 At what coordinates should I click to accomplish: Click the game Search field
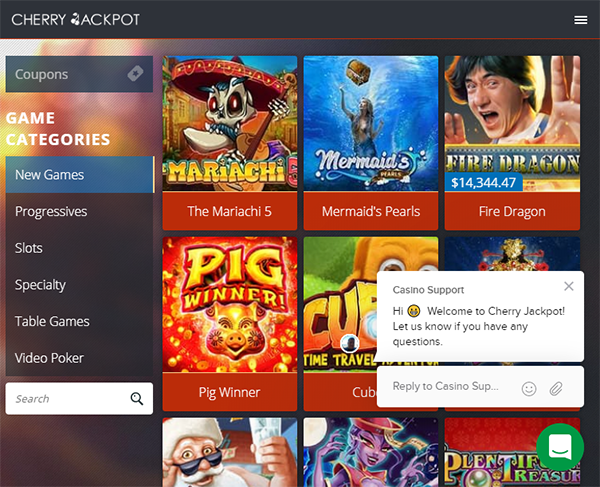pyautogui.click(x=79, y=399)
